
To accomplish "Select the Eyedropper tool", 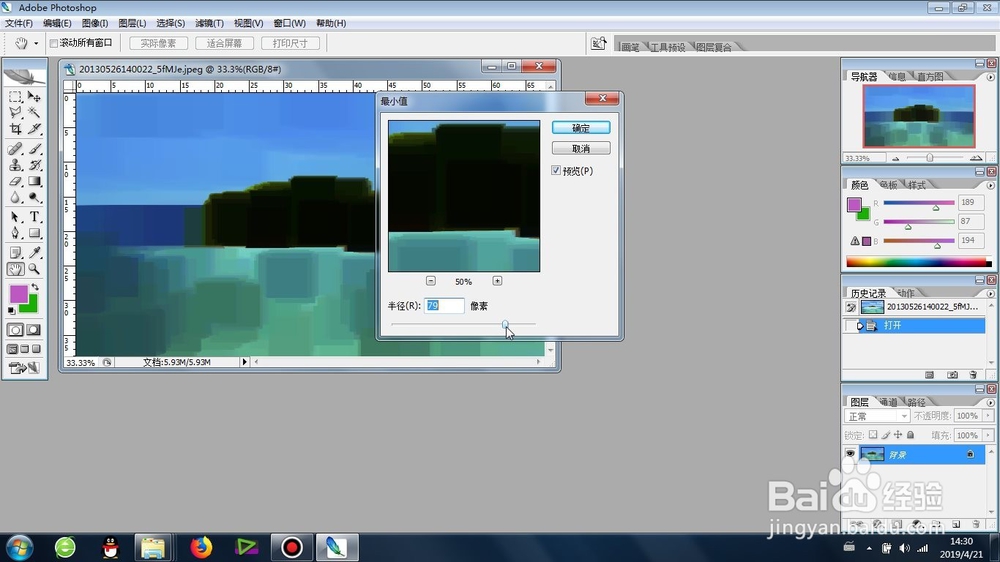I will (x=34, y=253).
